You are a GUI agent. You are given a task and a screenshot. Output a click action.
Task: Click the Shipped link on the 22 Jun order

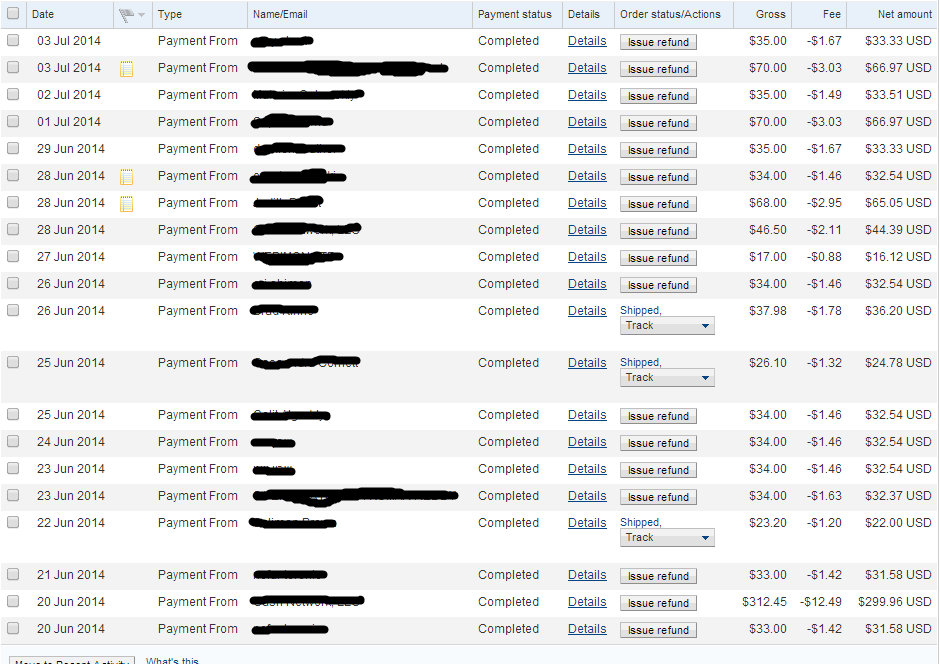click(x=639, y=522)
